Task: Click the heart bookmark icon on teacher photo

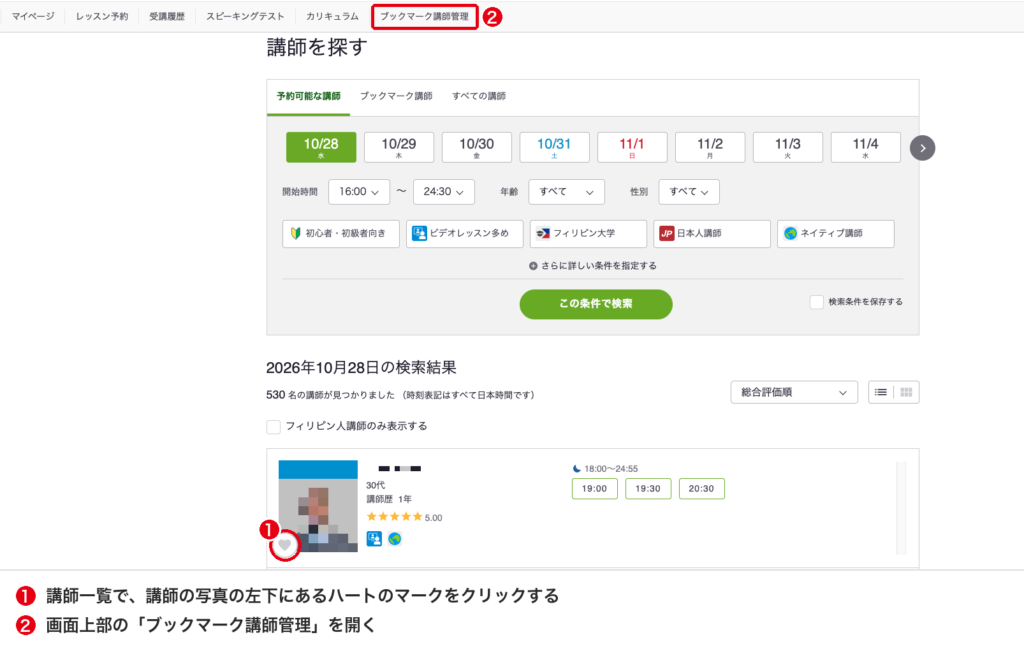Action: pyautogui.click(x=284, y=545)
